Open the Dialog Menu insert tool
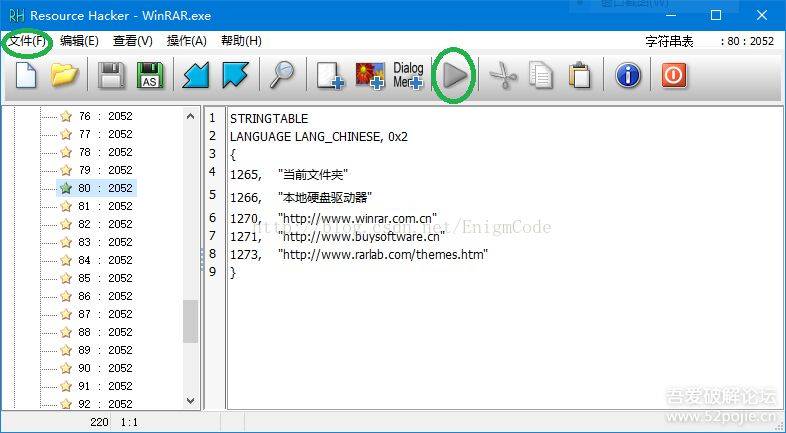This screenshot has width=786, height=433. [x=408, y=76]
